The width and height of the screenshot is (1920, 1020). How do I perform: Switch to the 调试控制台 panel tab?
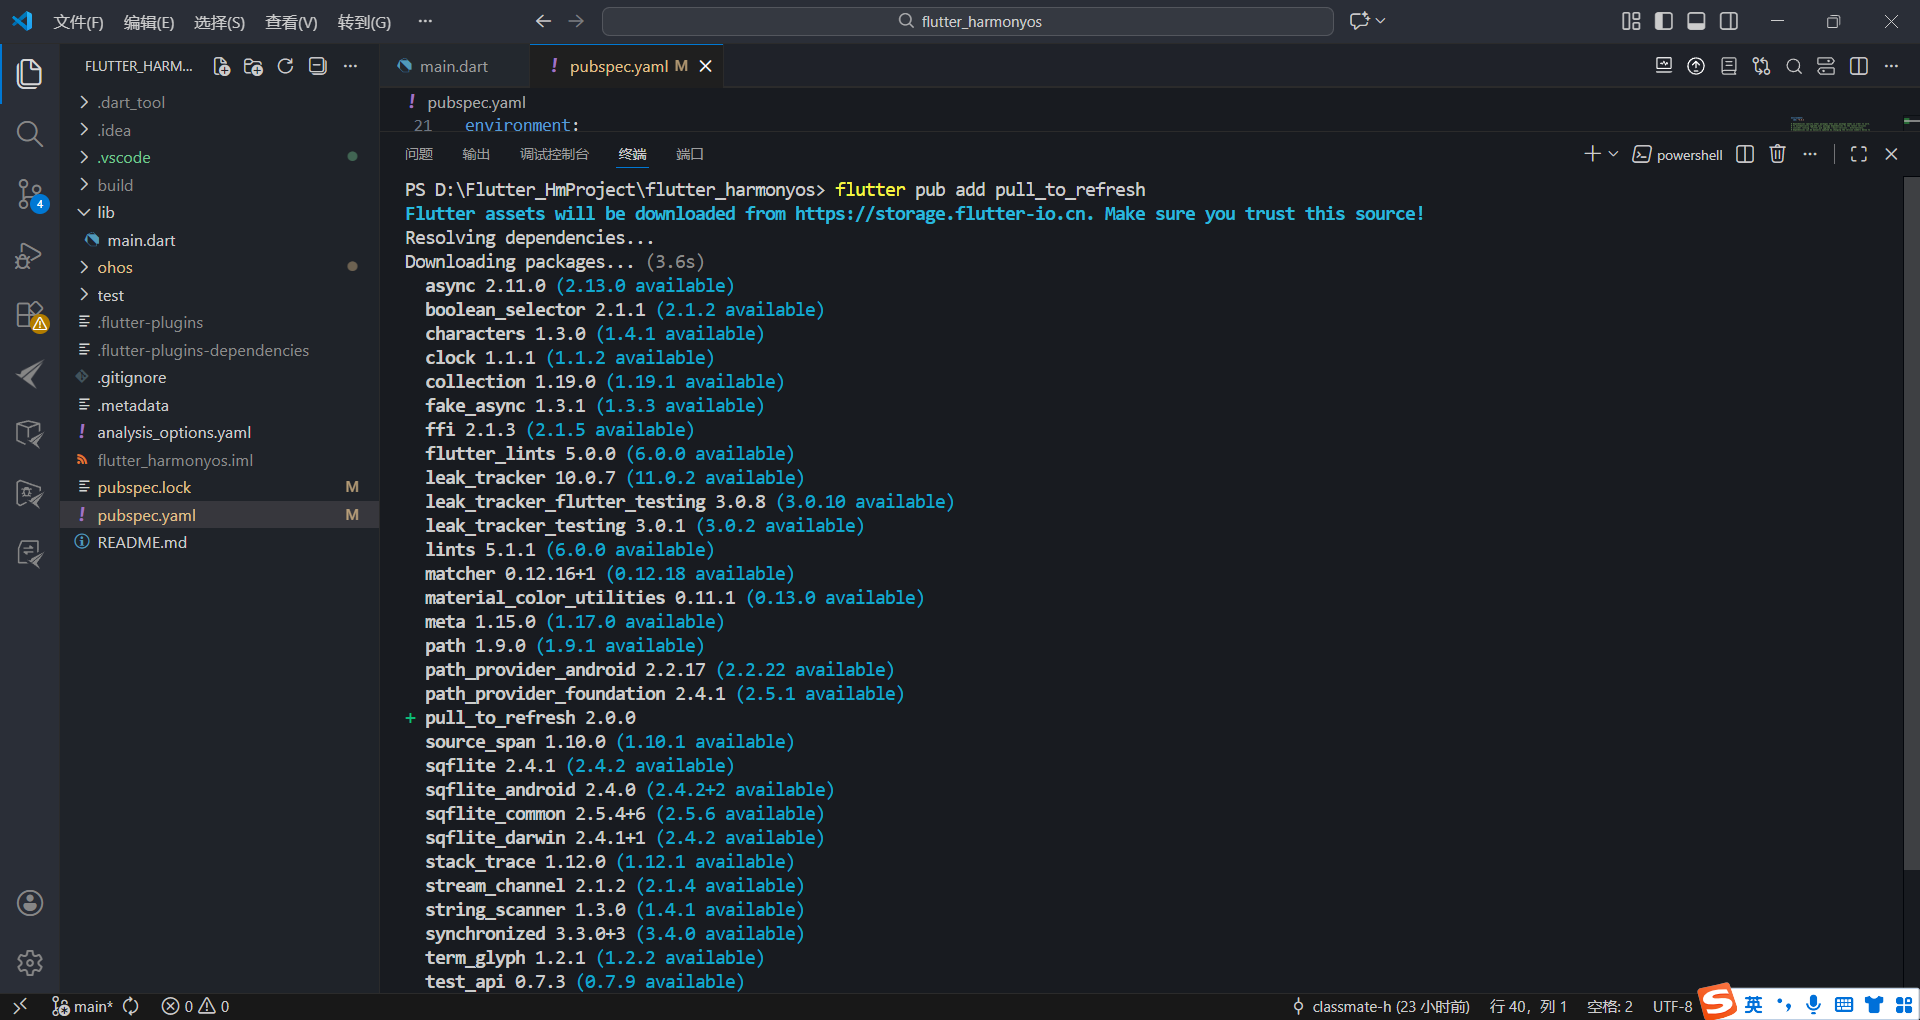554,154
